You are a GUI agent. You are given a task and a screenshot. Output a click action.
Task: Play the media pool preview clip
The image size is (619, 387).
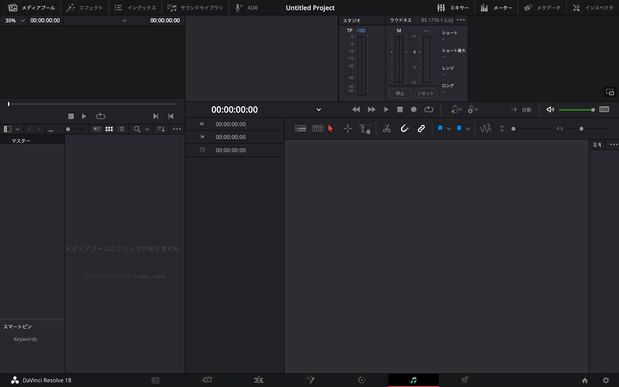point(84,116)
